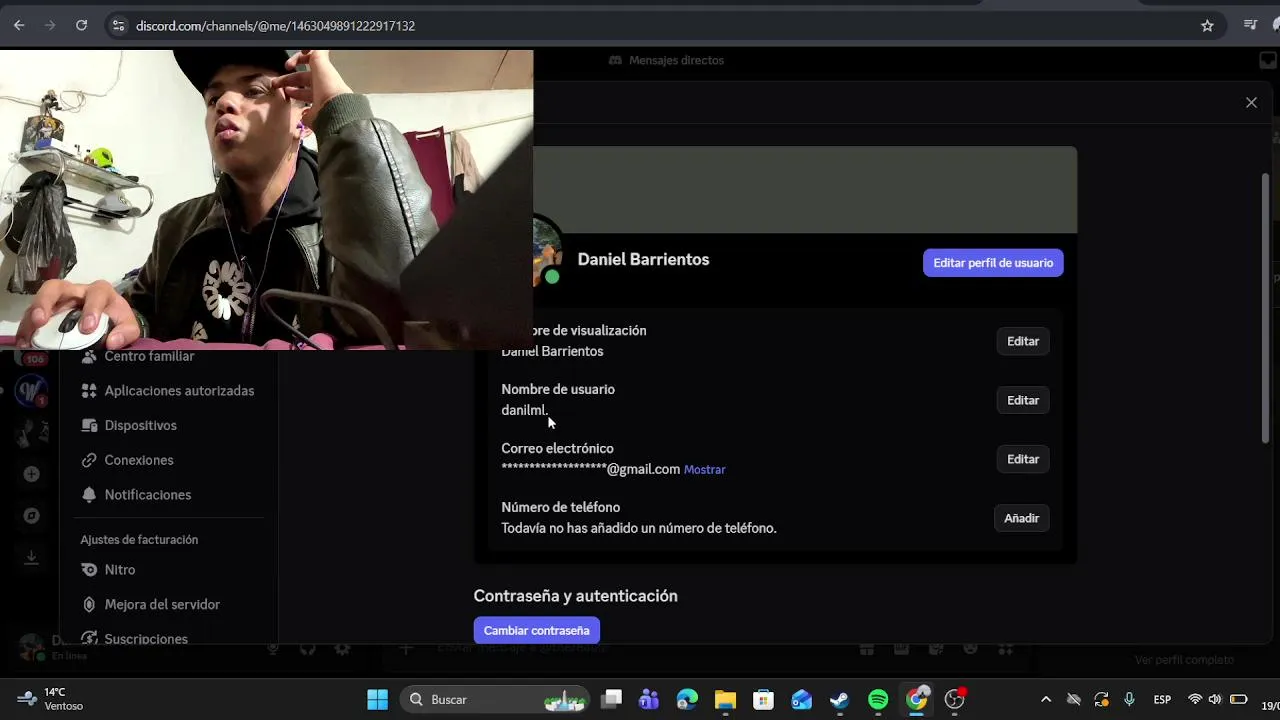The image size is (1280, 720).
Task: Expand hidden system tray icons
Action: pos(1046,700)
